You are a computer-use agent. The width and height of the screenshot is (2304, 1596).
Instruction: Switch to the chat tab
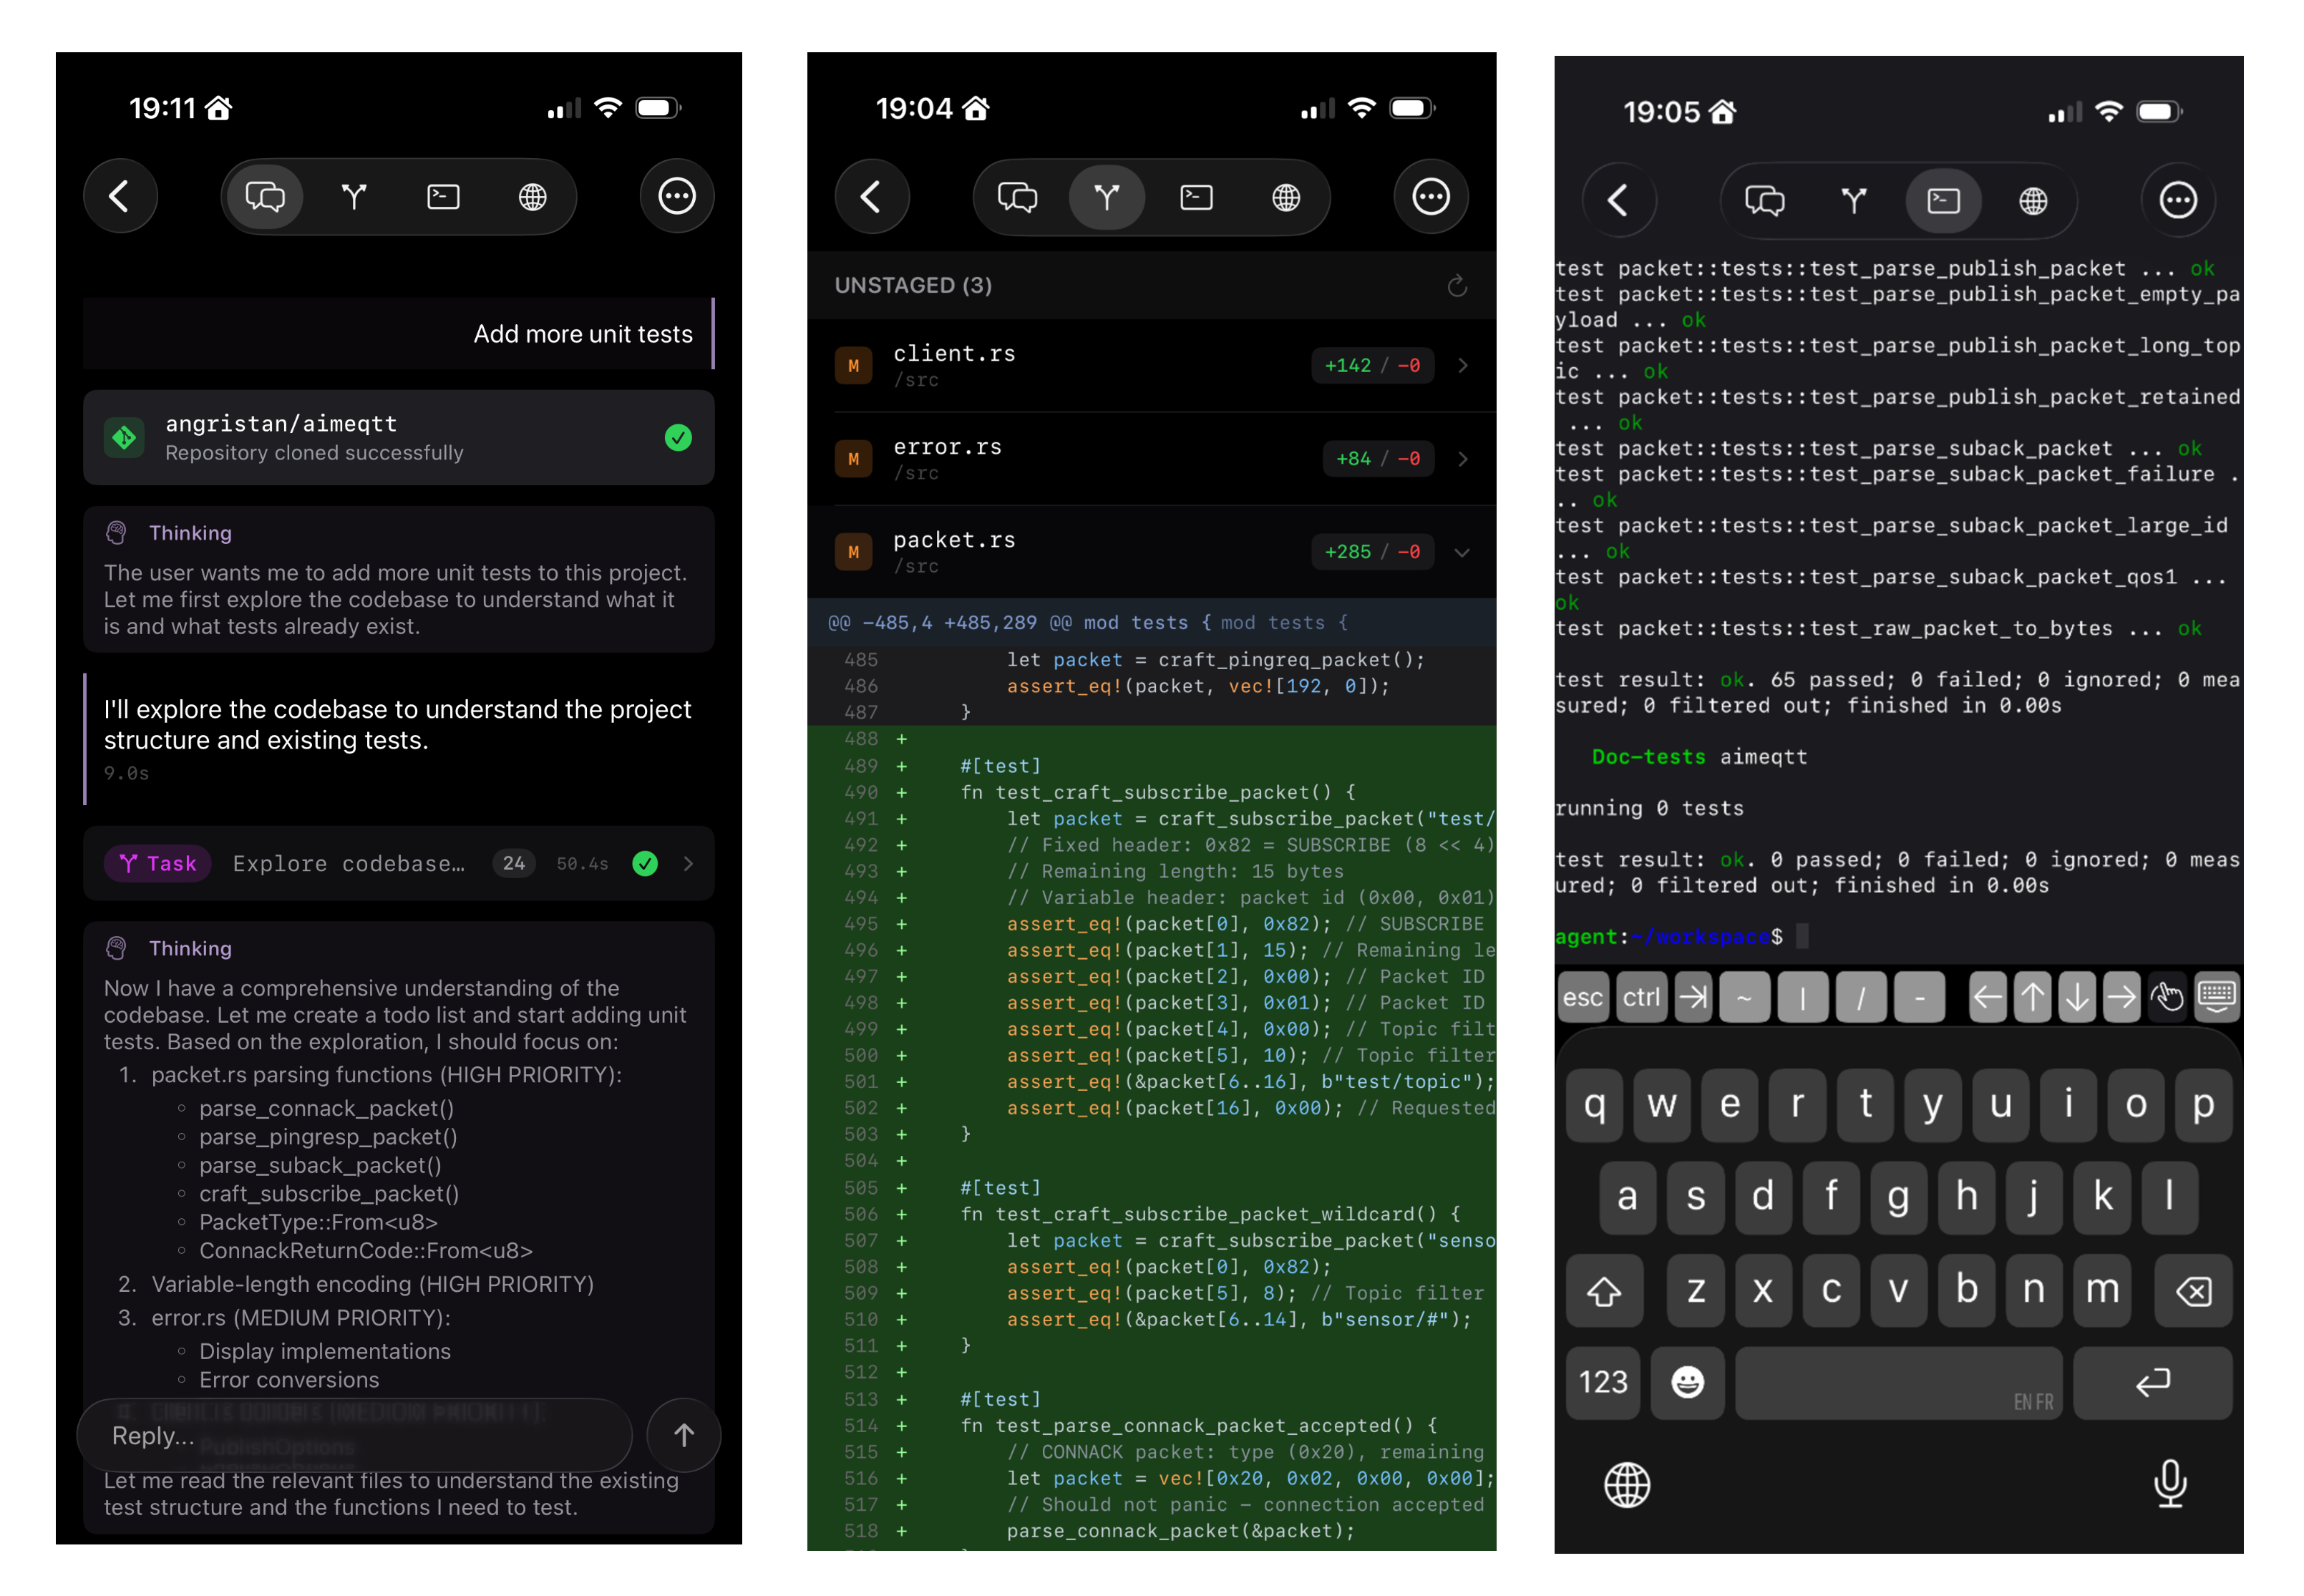pyautogui.click(x=263, y=196)
